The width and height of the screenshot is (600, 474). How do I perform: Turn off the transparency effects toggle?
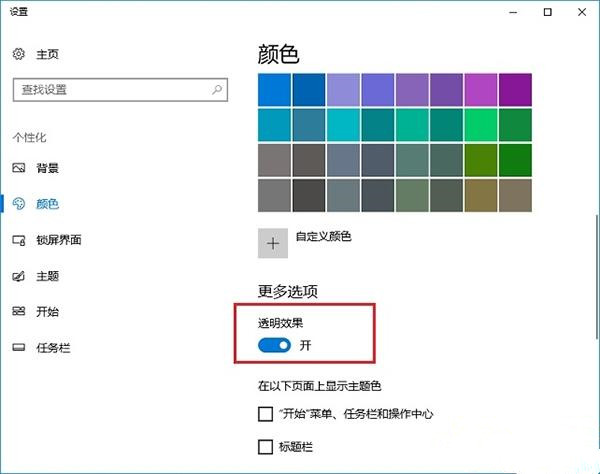274,345
